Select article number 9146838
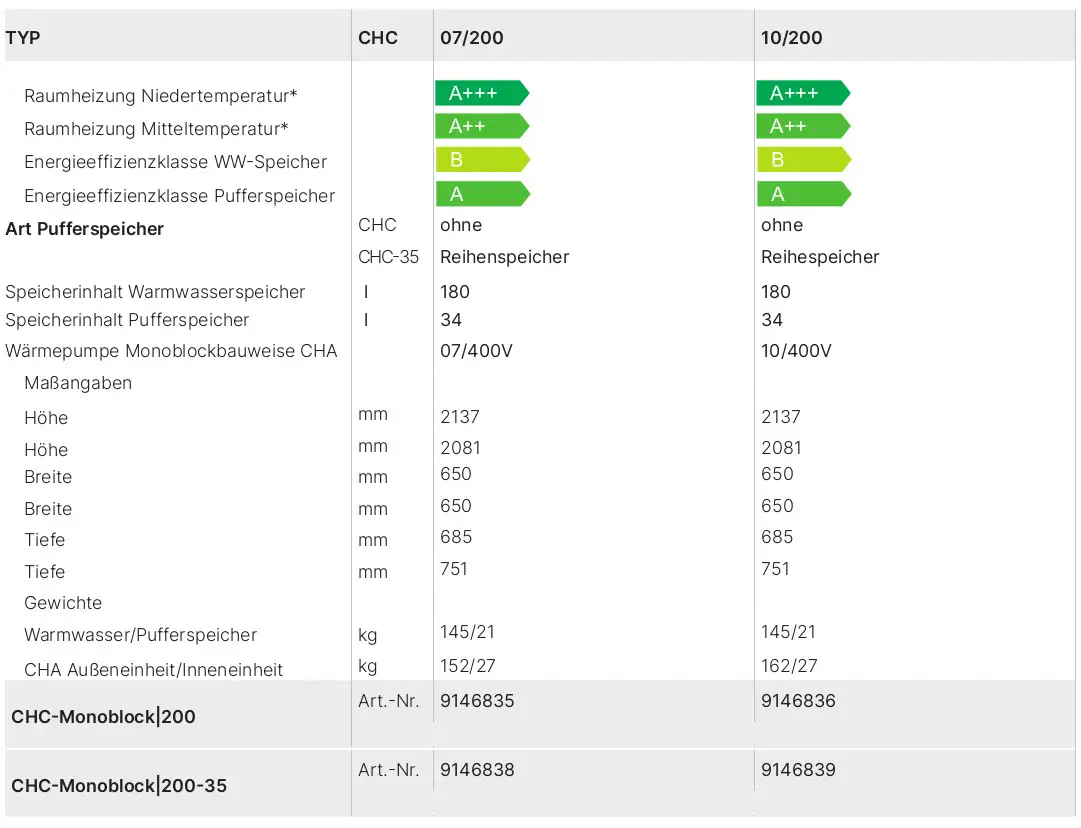The height and width of the screenshot is (828, 1081). pyautogui.click(x=477, y=769)
